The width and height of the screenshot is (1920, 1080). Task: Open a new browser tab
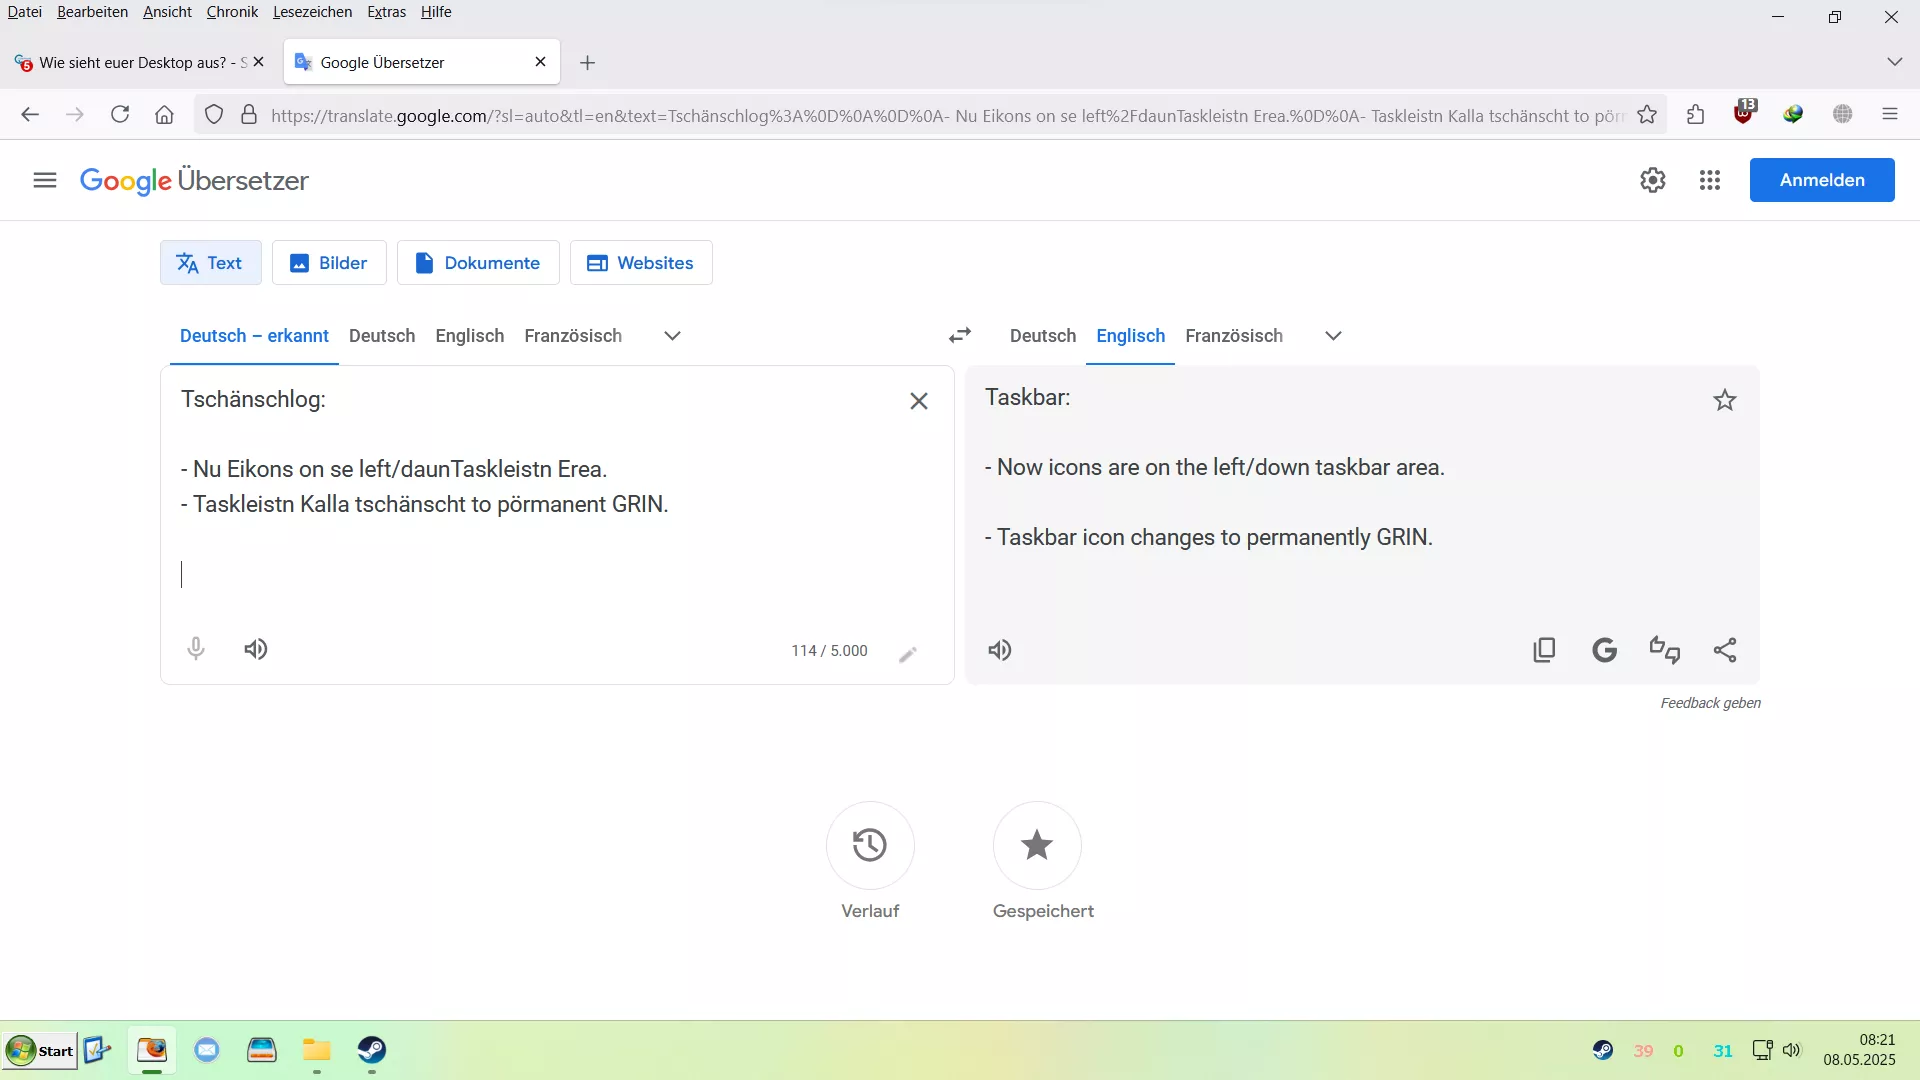pyautogui.click(x=588, y=63)
